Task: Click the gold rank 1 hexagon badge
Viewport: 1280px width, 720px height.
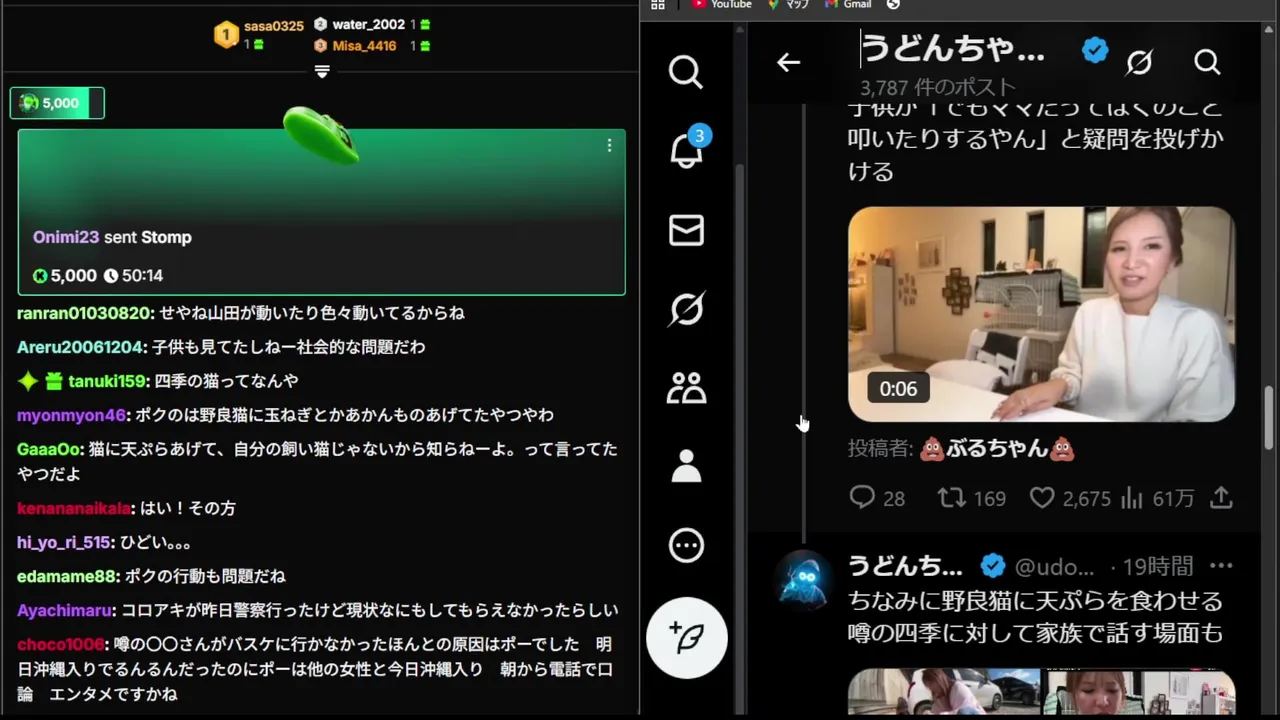Action: click(x=226, y=35)
